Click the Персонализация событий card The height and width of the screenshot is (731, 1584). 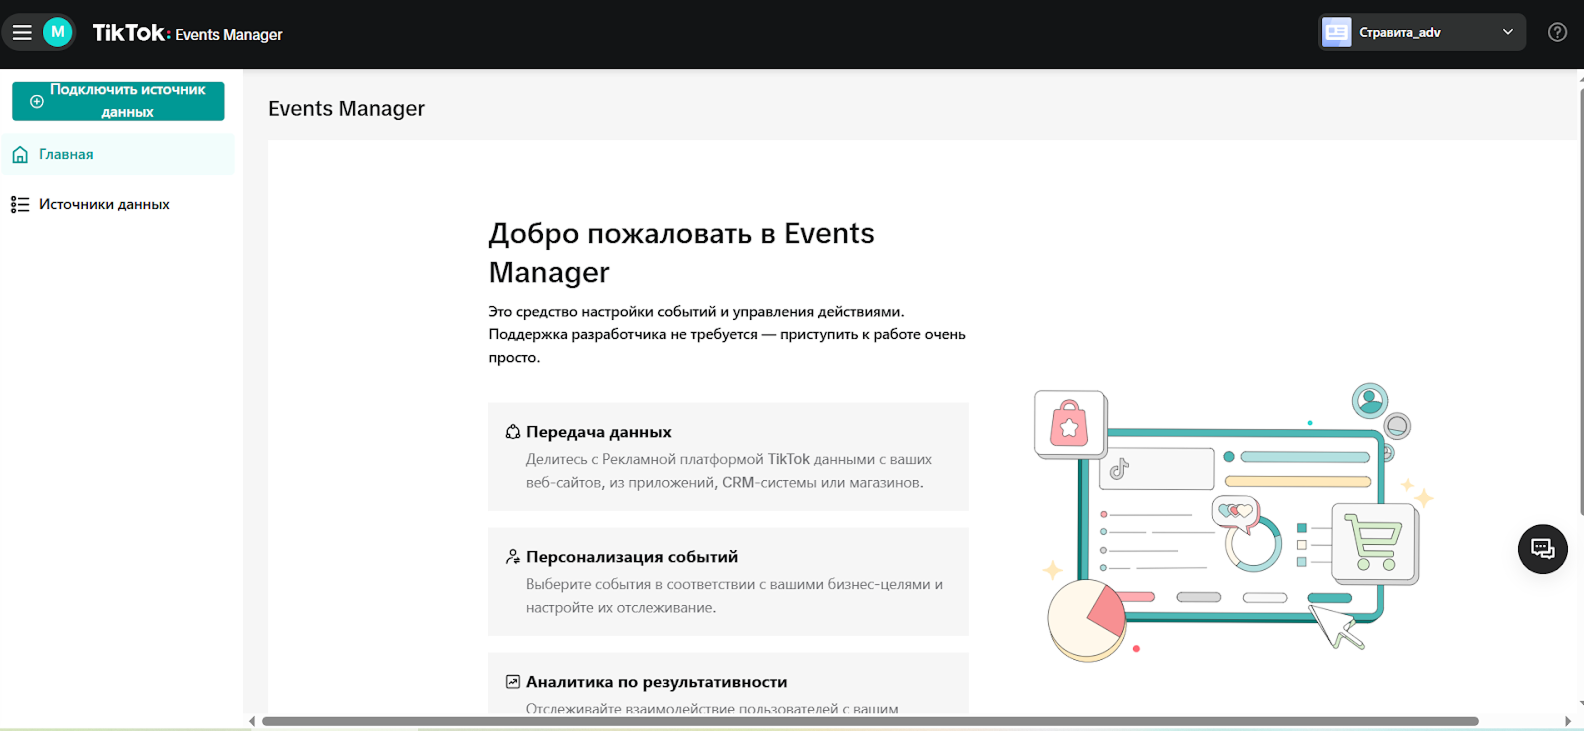pyautogui.click(x=728, y=582)
